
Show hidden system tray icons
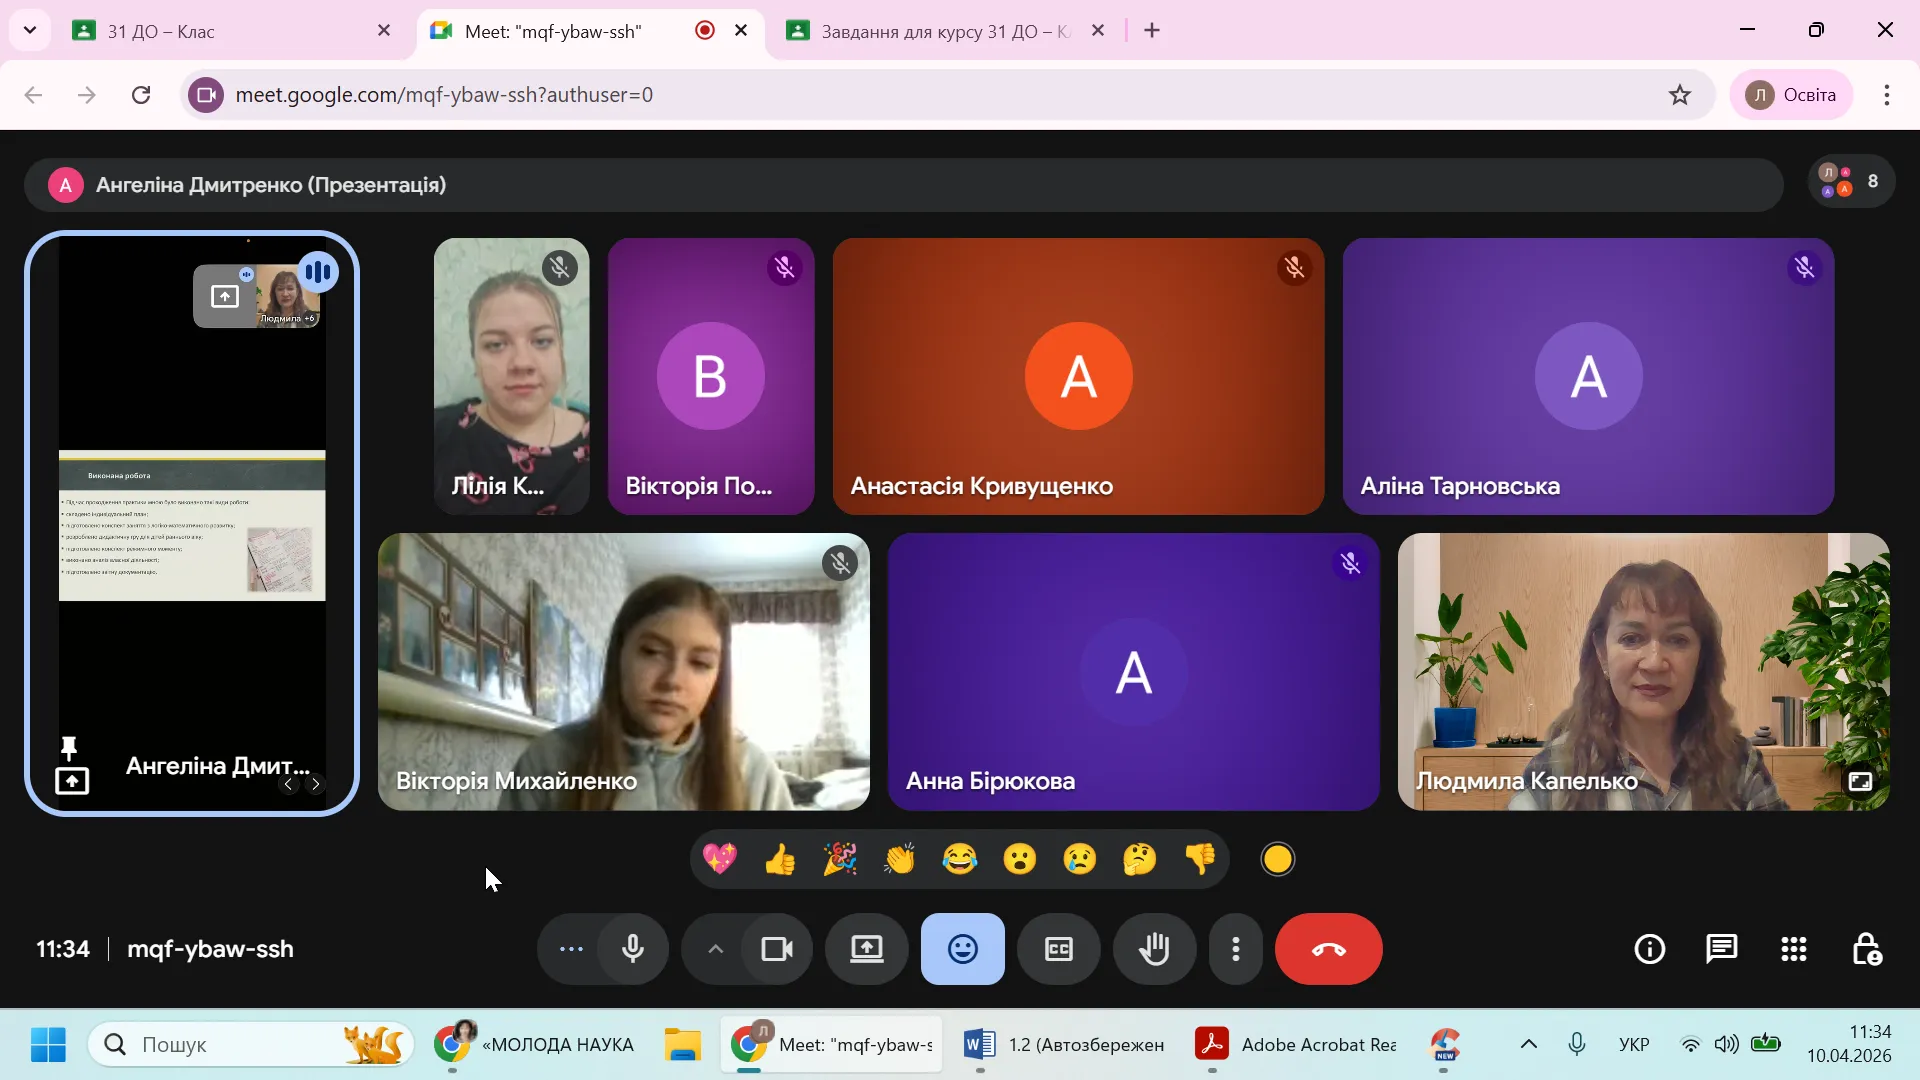click(x=1529, y=1045)
